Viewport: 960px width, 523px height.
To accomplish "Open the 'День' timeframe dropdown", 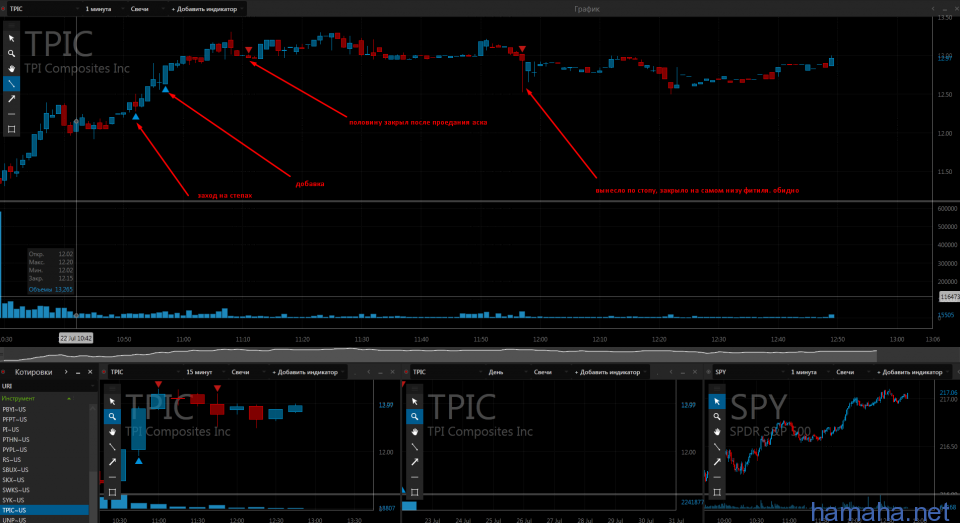I will [x=506, y=372].
